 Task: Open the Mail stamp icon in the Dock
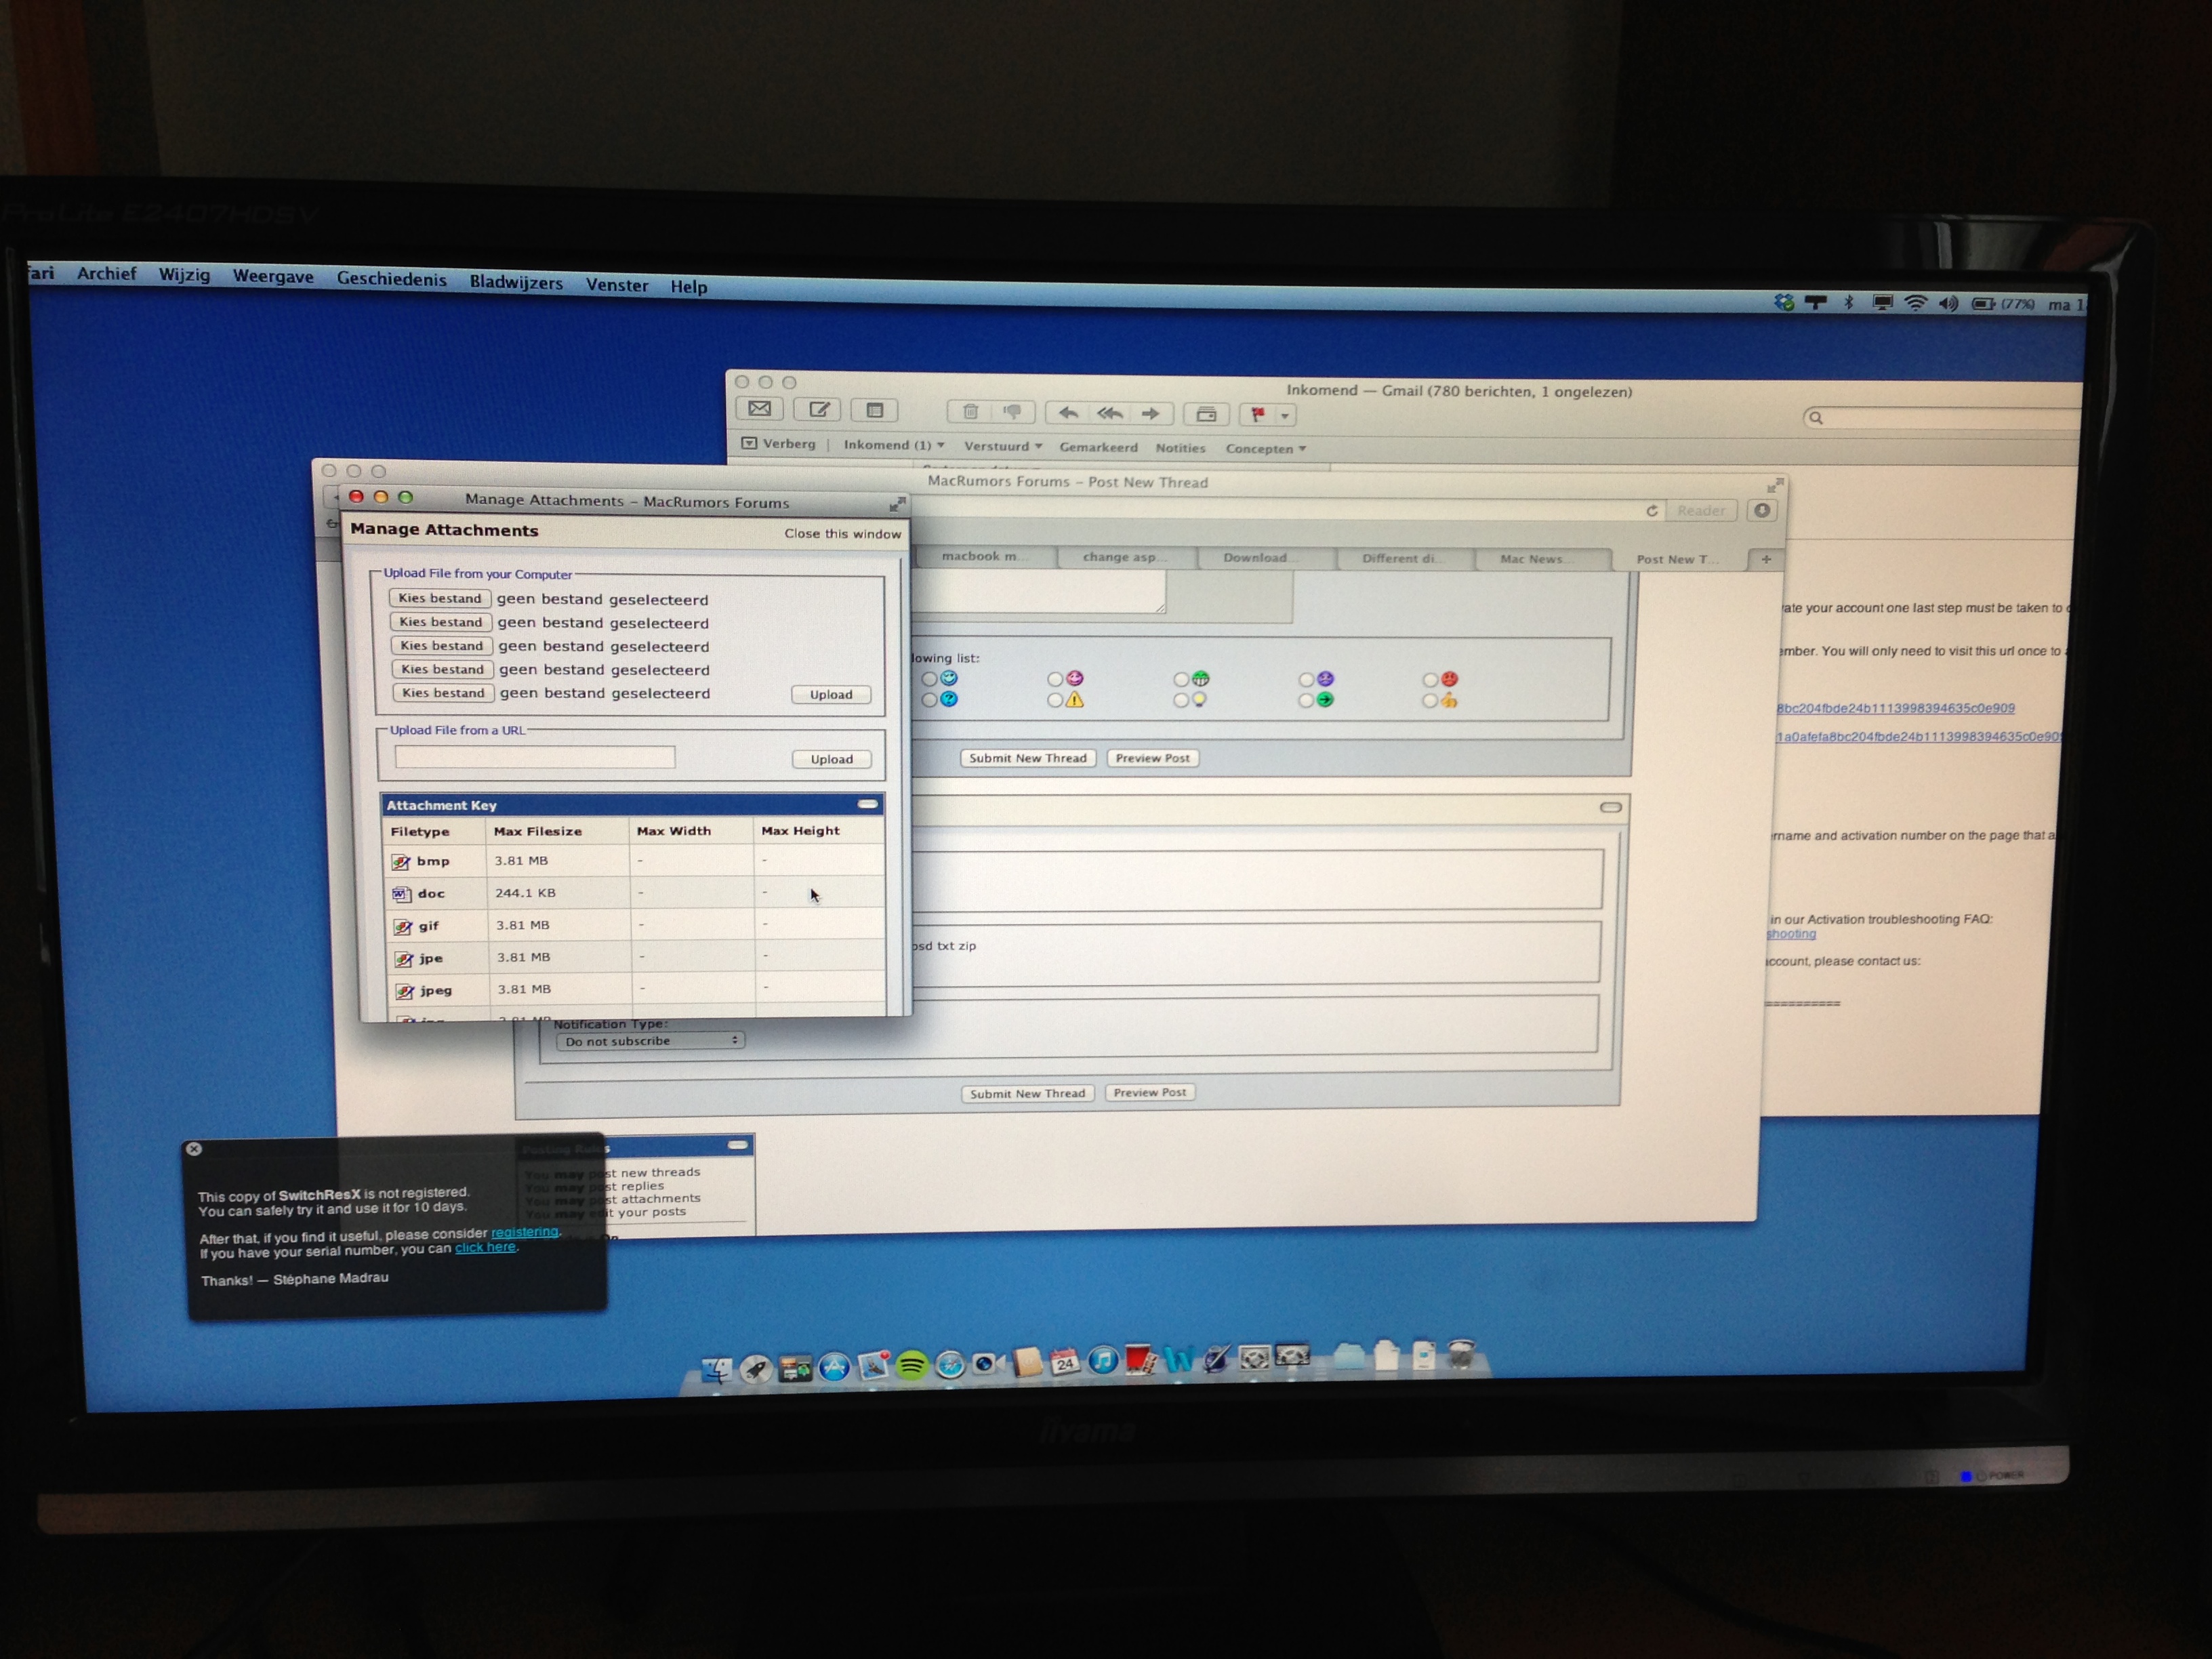(873, 1366)
